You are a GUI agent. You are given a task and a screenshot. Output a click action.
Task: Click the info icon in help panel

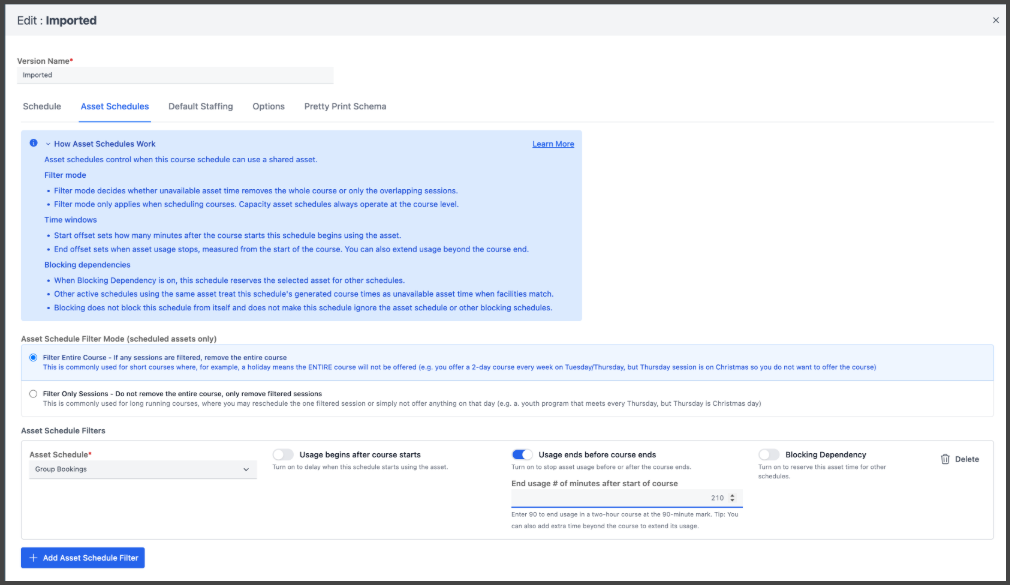tap(33, 143)
